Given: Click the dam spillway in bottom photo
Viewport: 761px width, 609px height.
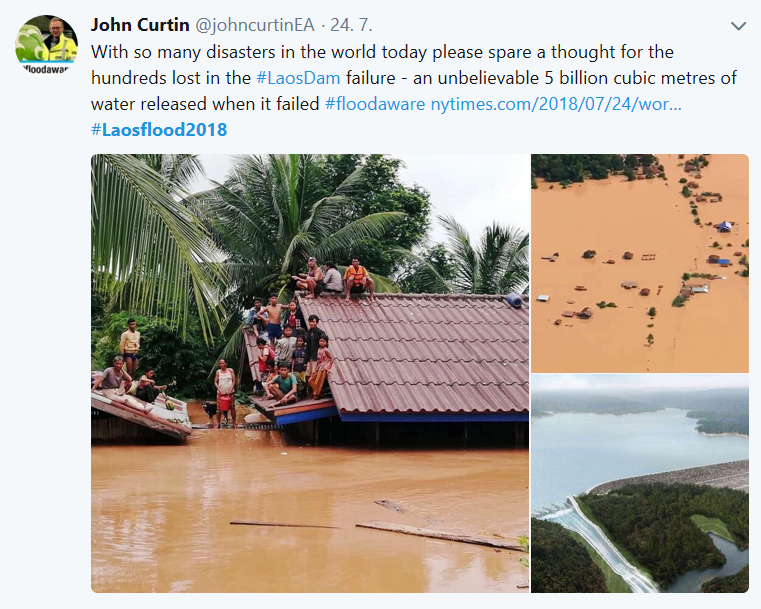Looking at the screenshot, I should pyautogui.click(x=603, y=543).
